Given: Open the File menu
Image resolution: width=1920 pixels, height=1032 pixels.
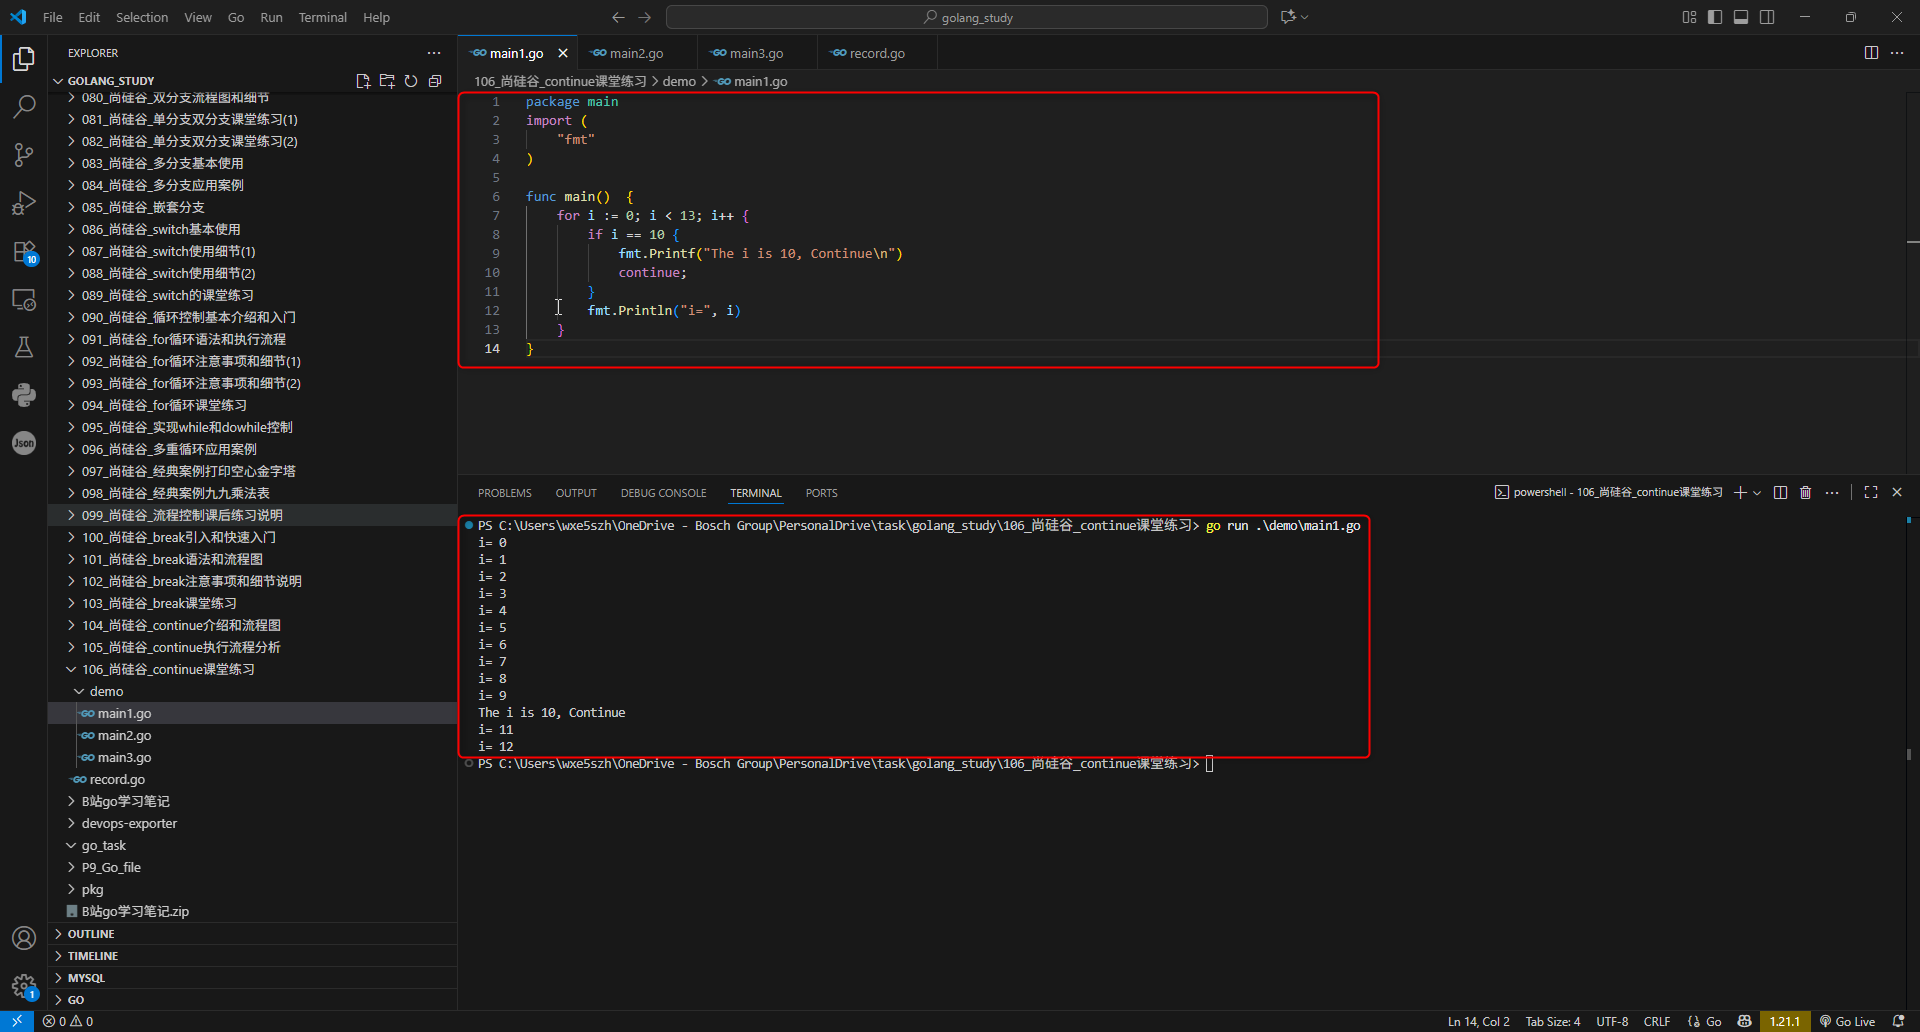Looking at the screenshot, I should coord(53,17).
